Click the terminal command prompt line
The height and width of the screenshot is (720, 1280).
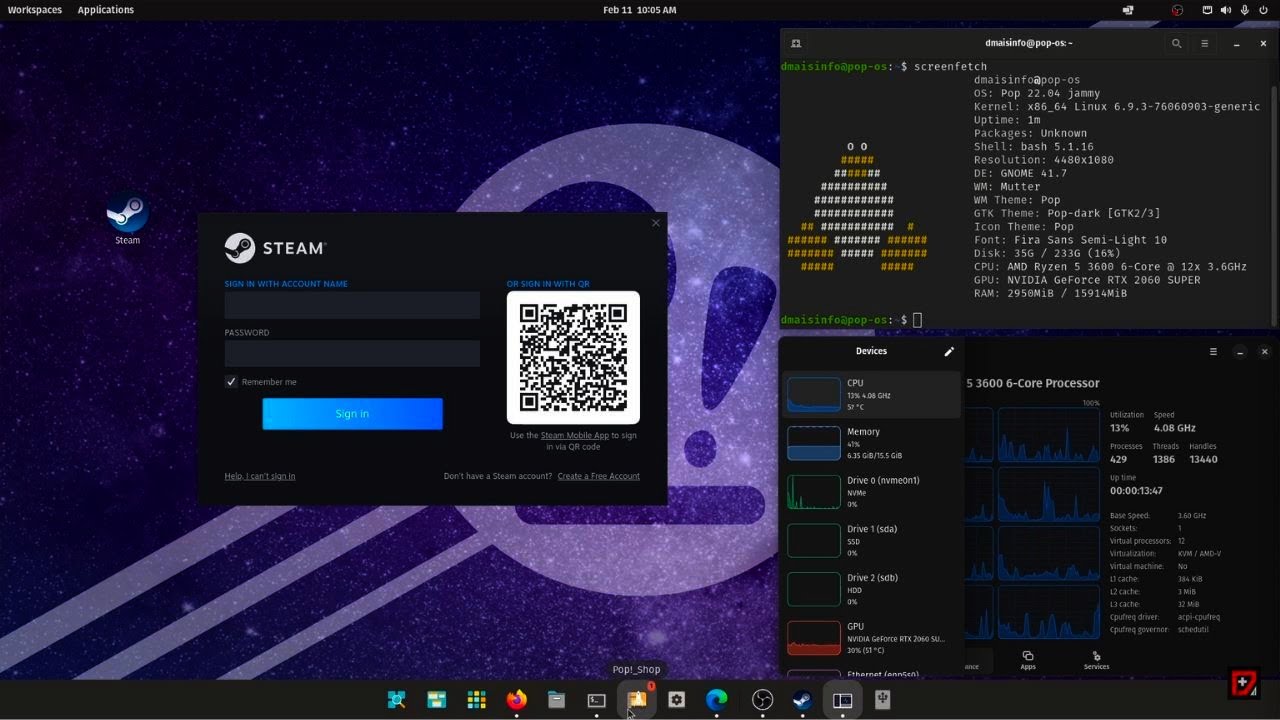[851, 320]
